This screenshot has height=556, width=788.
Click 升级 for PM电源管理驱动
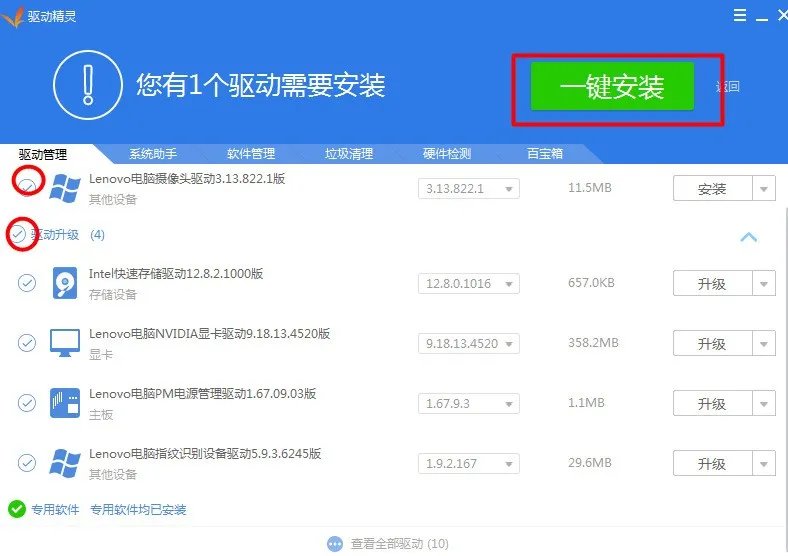(712, 403)
